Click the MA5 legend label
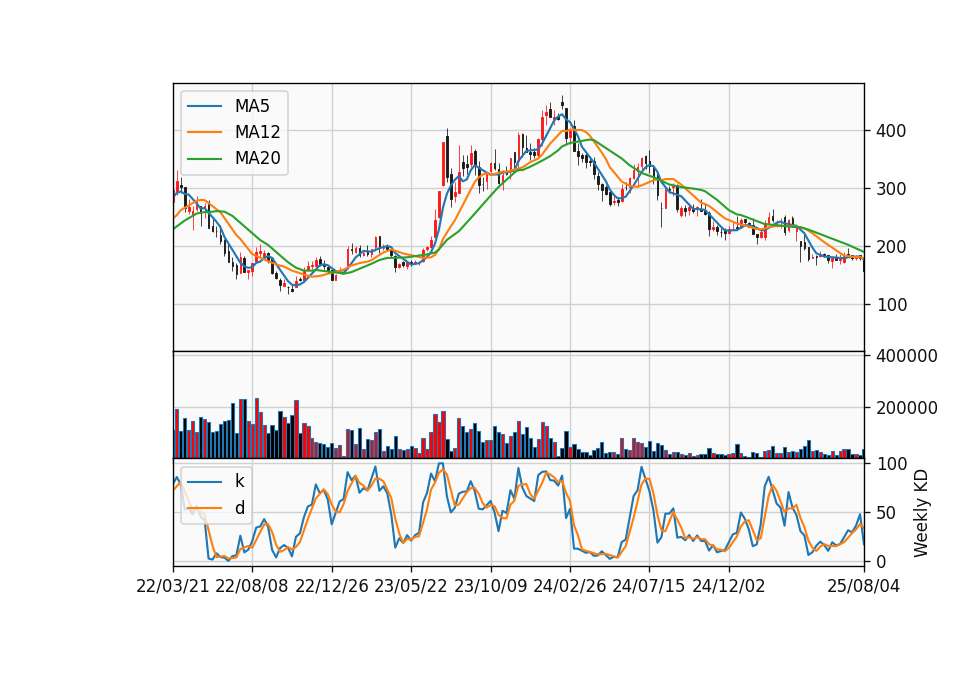960x690 pixels. coord(252,106)
